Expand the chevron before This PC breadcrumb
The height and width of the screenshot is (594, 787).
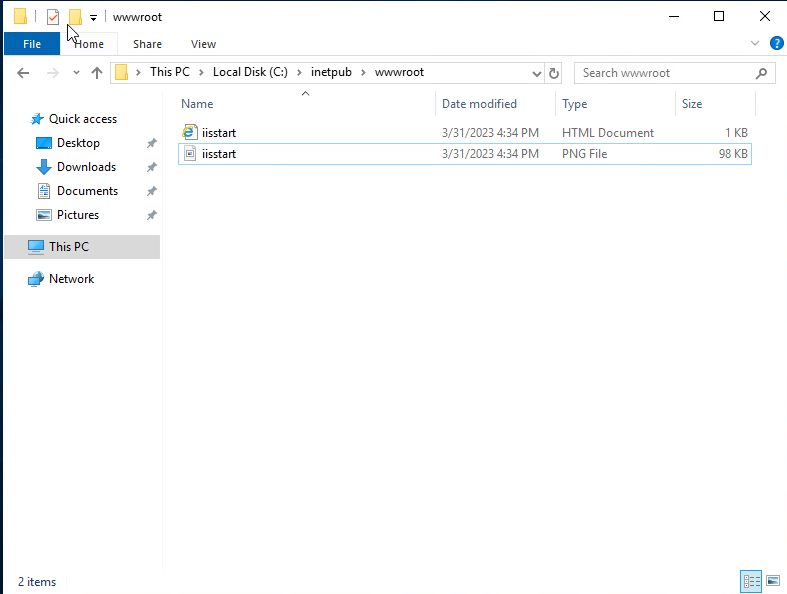point(138,73)
